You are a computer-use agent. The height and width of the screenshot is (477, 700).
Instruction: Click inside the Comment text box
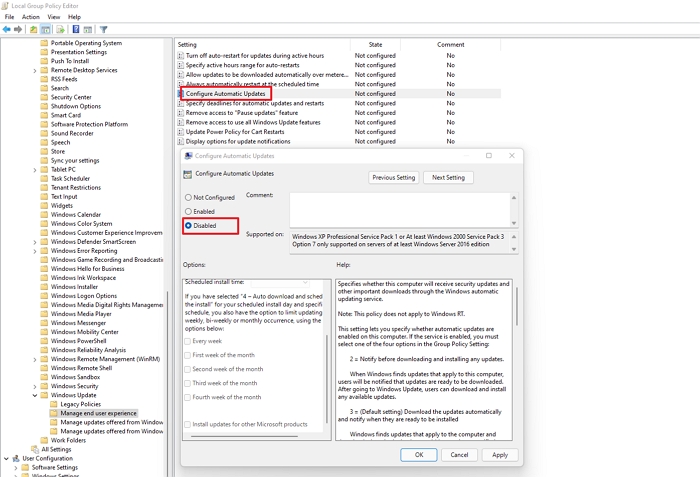[400, 210]
